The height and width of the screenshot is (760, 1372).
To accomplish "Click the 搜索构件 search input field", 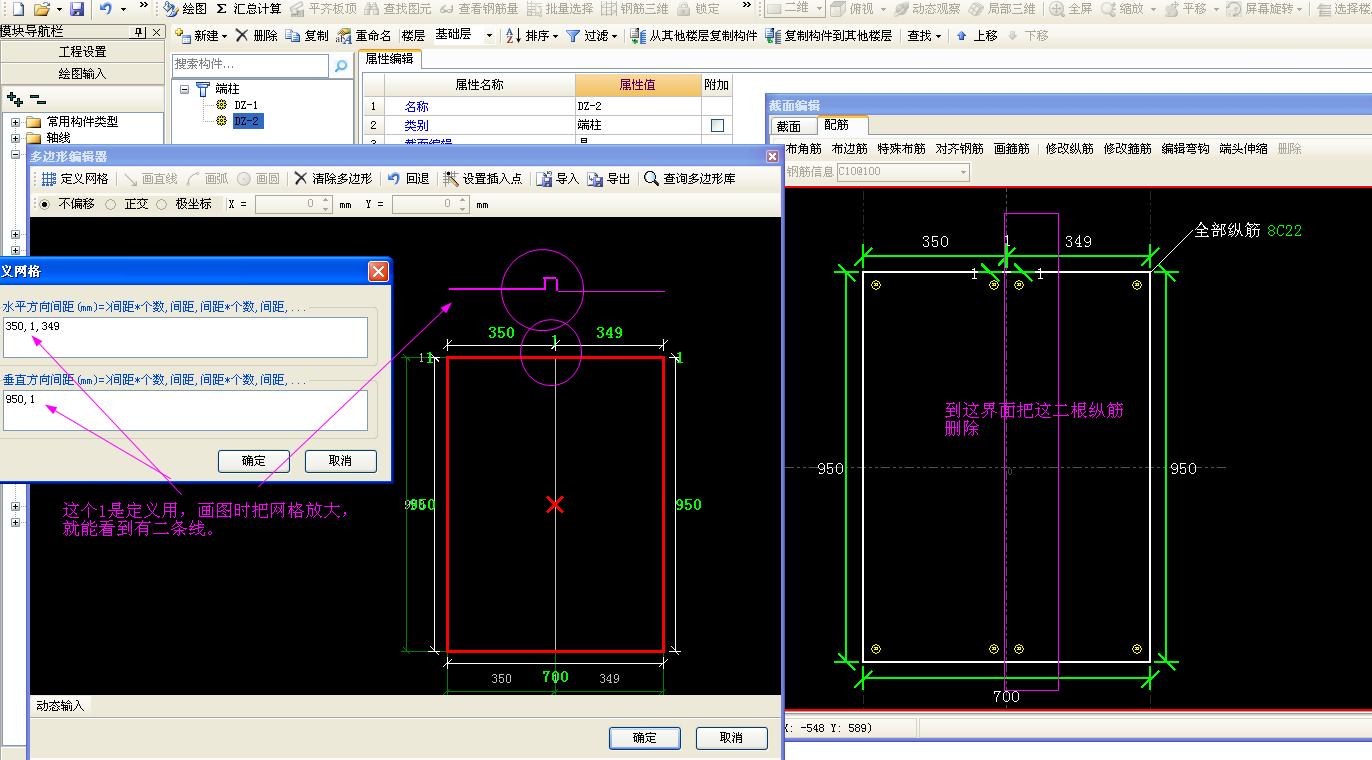I will (x=250, y=64).
